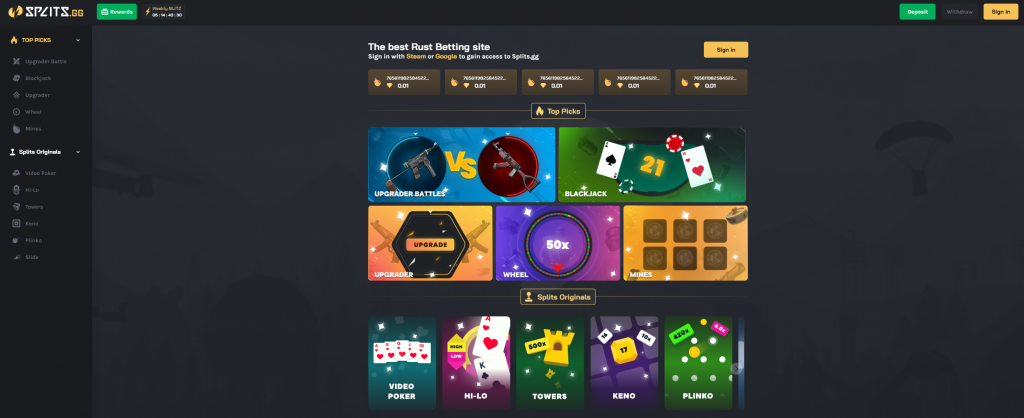Image resolution: width=1024 pixels, height=418 pixels.
Task: Open Slide in the sidebar
Action: pos(32,257)
